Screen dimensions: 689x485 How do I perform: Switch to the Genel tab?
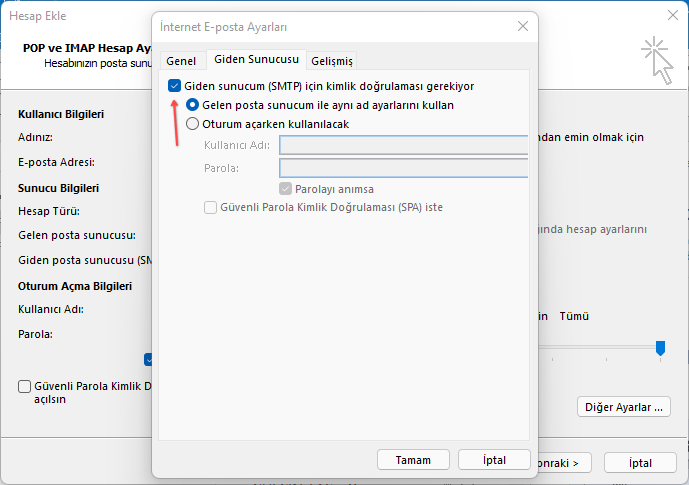coord(180,61)
